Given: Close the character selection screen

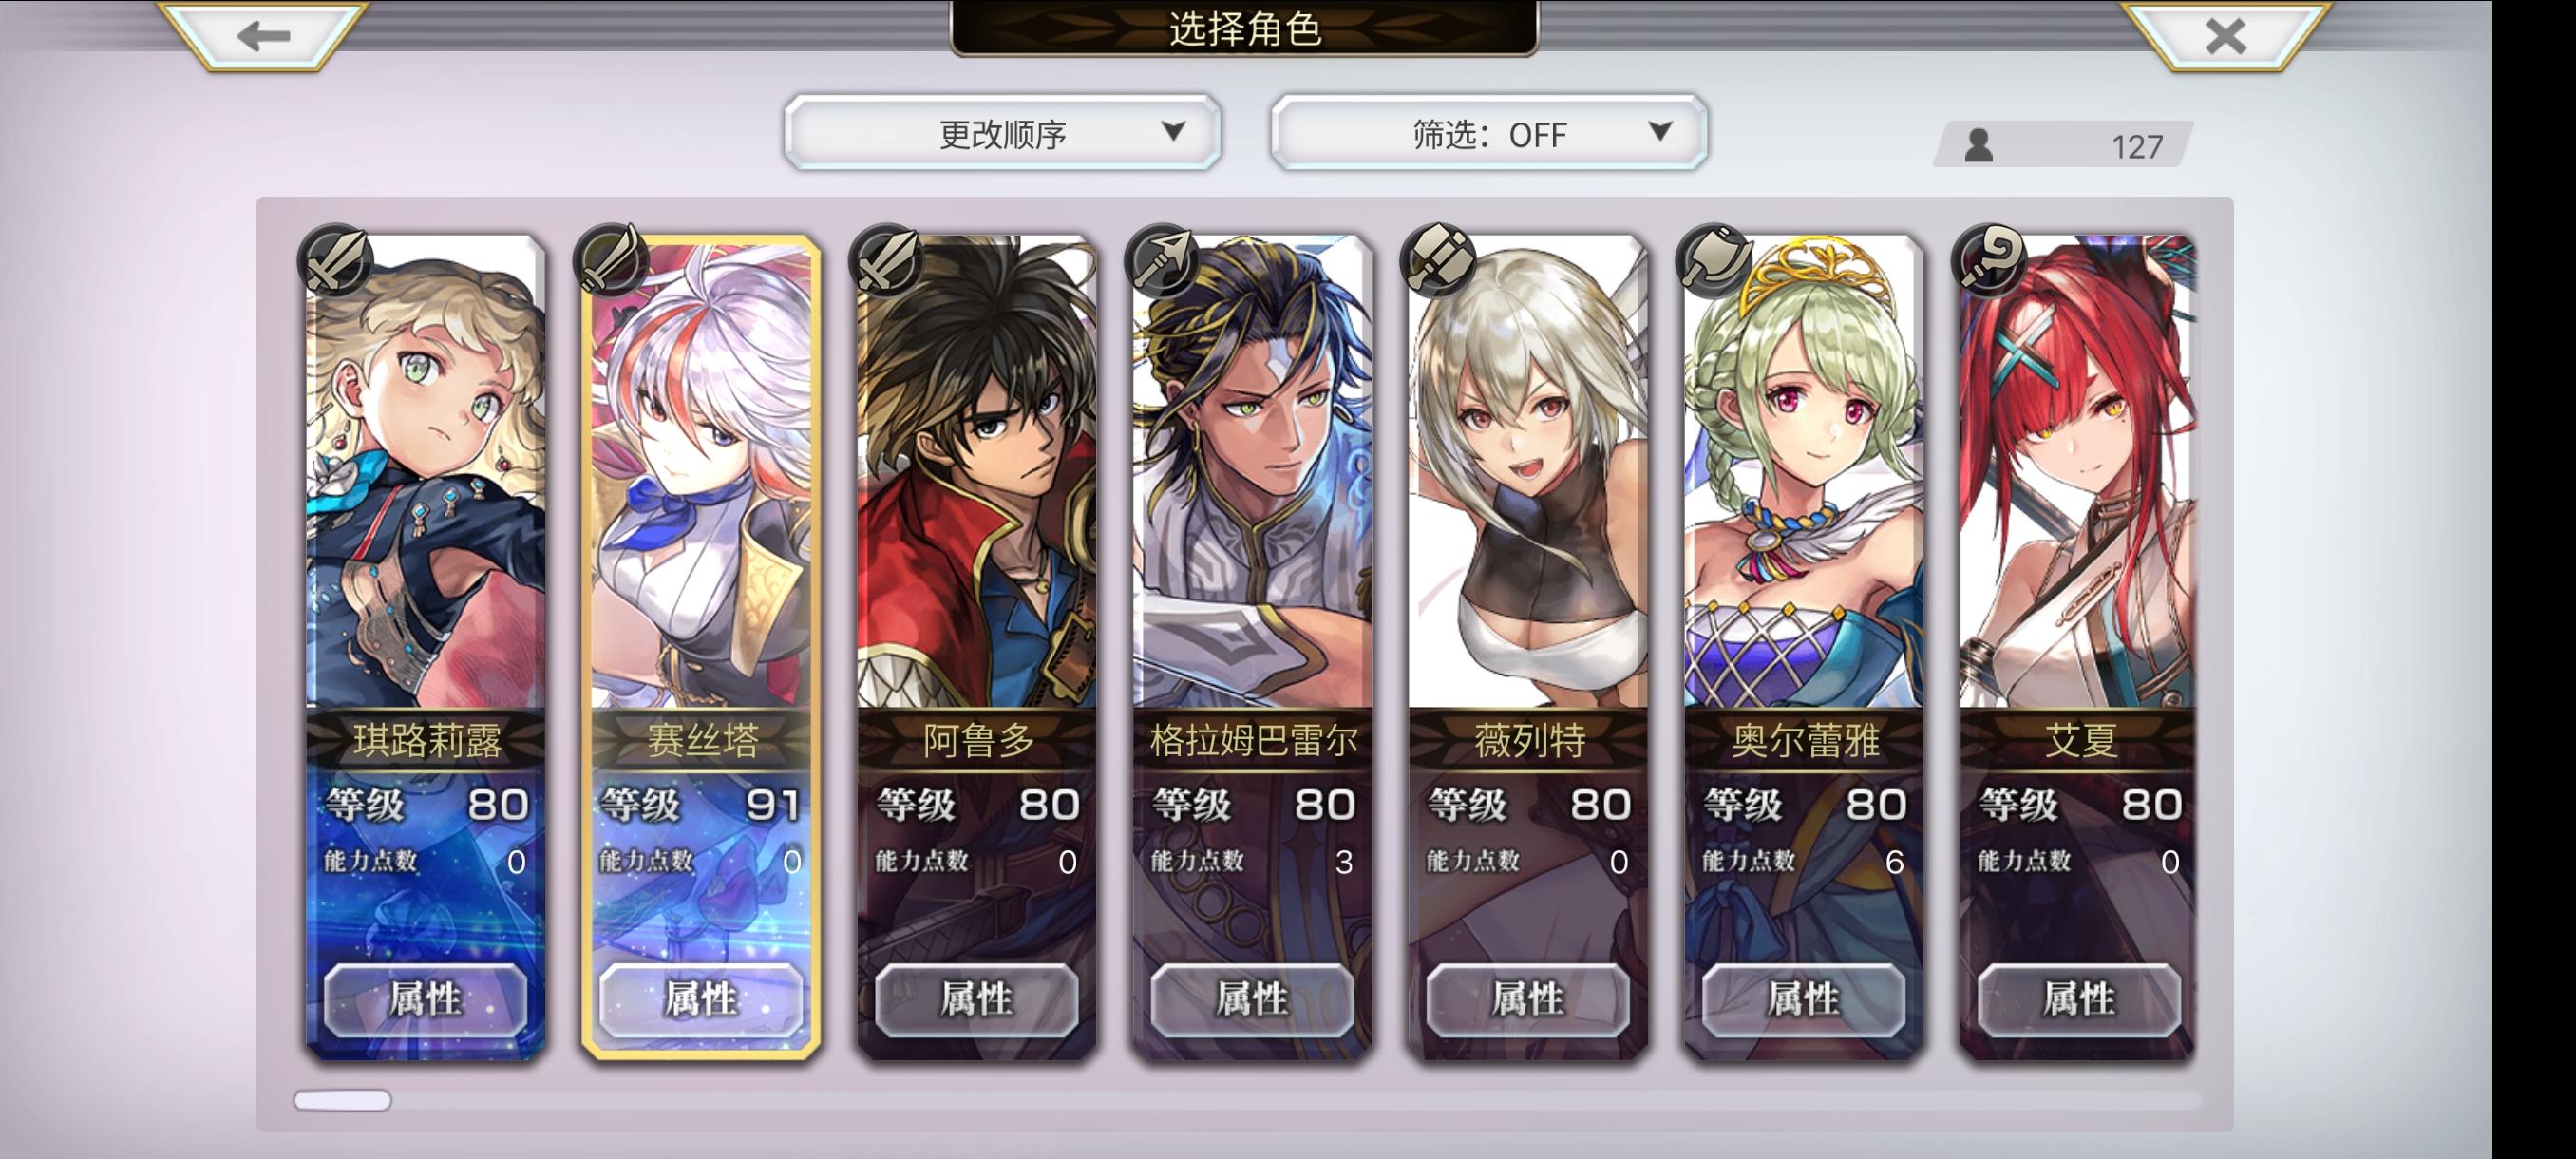Looking at the screenshot, I should pos(2225,36).
